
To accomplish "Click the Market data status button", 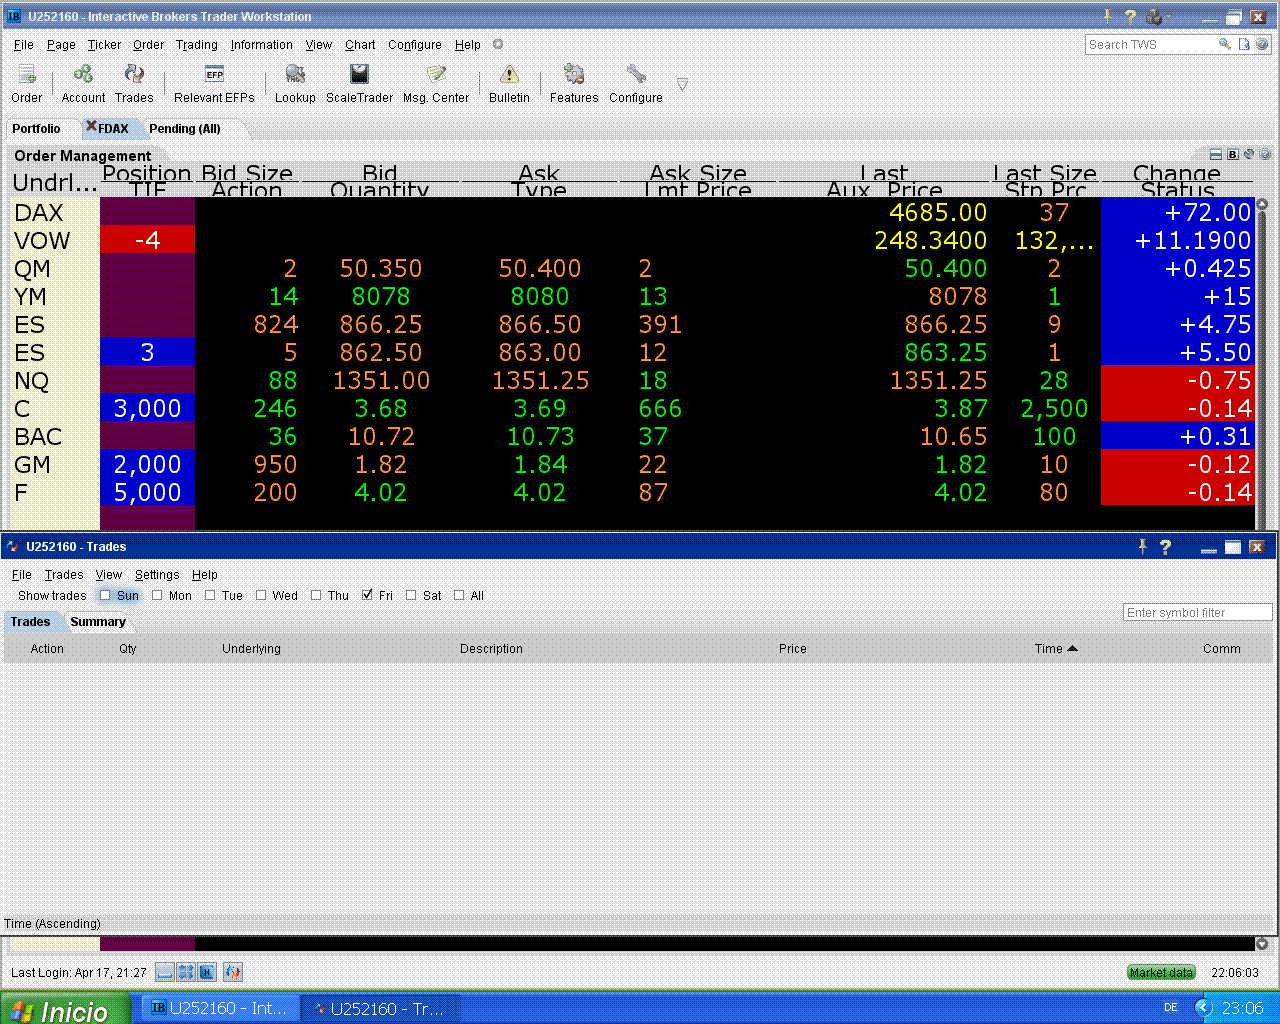I will coord(1161,972).
